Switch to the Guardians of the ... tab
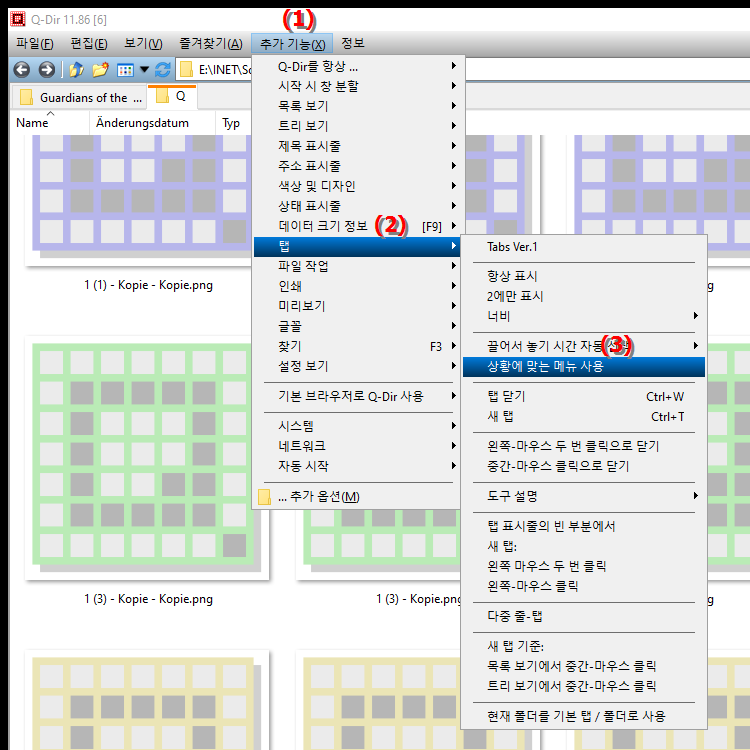The width and height of the screenshot is (750, 750). point(78,98)
